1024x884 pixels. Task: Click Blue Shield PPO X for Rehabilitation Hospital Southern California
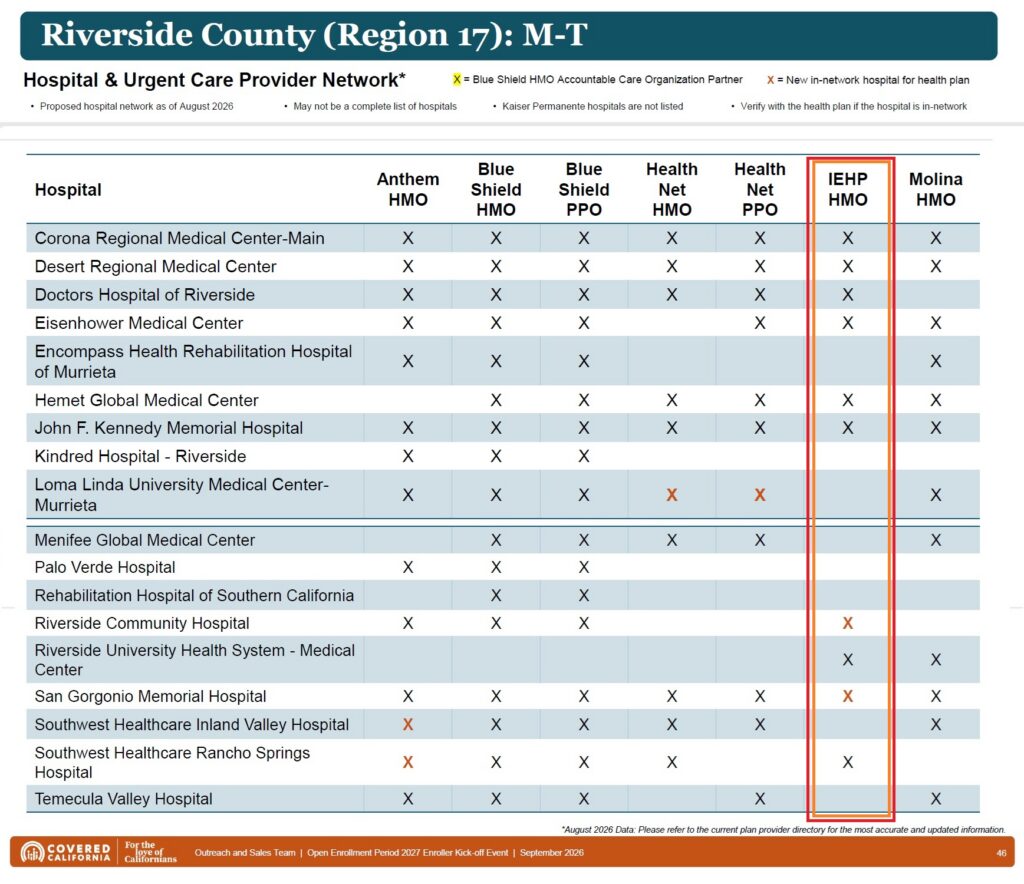point(584,595)
